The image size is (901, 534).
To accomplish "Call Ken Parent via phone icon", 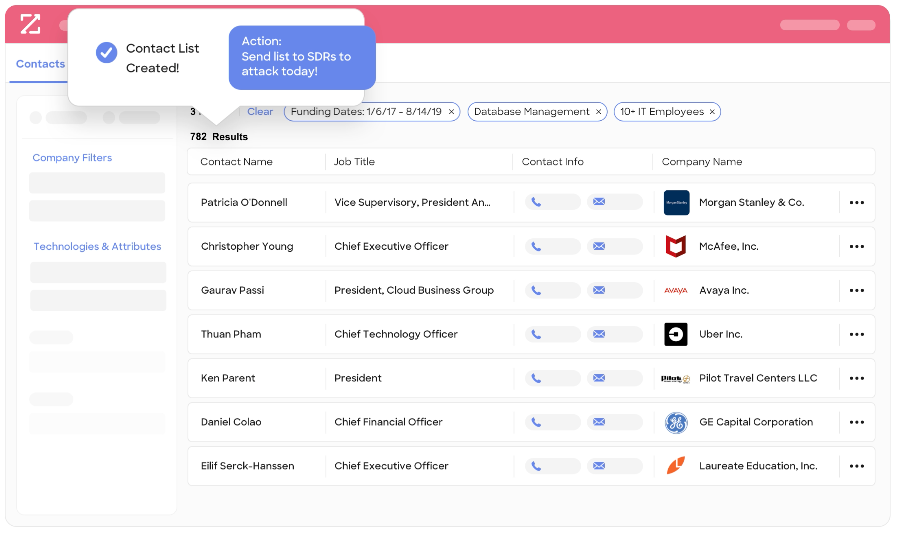I will (x=536, y=378).
